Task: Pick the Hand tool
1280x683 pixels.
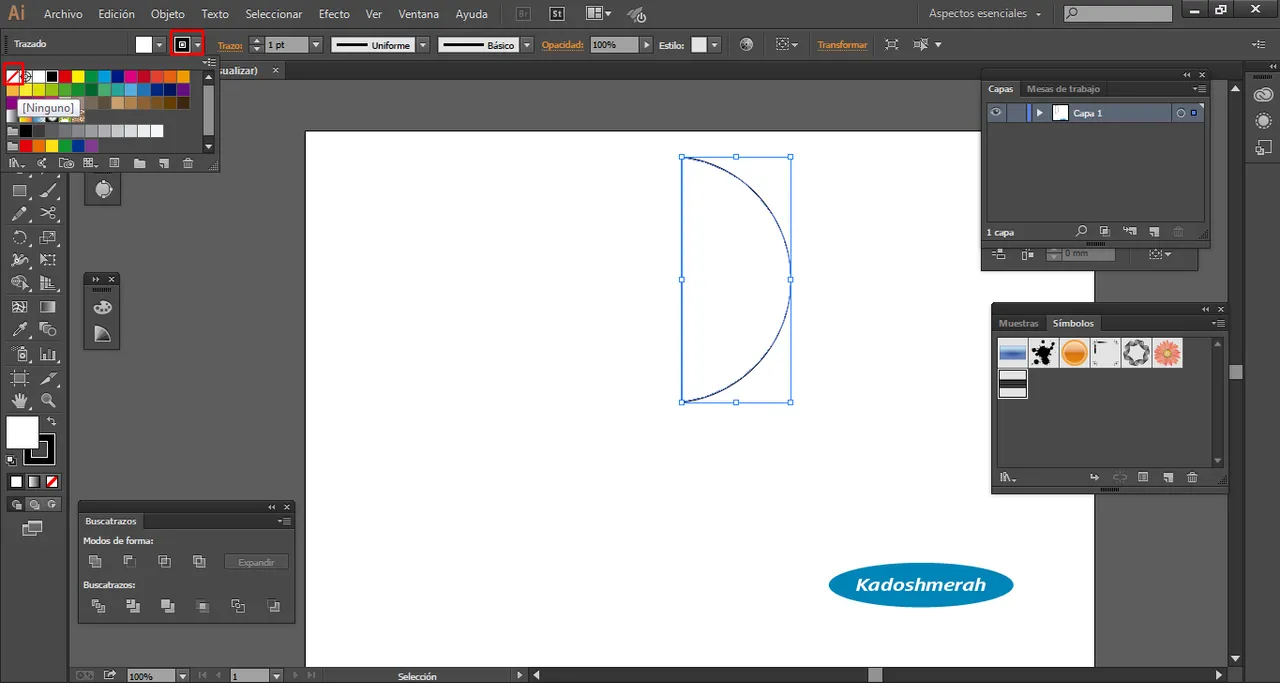Action: (19, 401)
